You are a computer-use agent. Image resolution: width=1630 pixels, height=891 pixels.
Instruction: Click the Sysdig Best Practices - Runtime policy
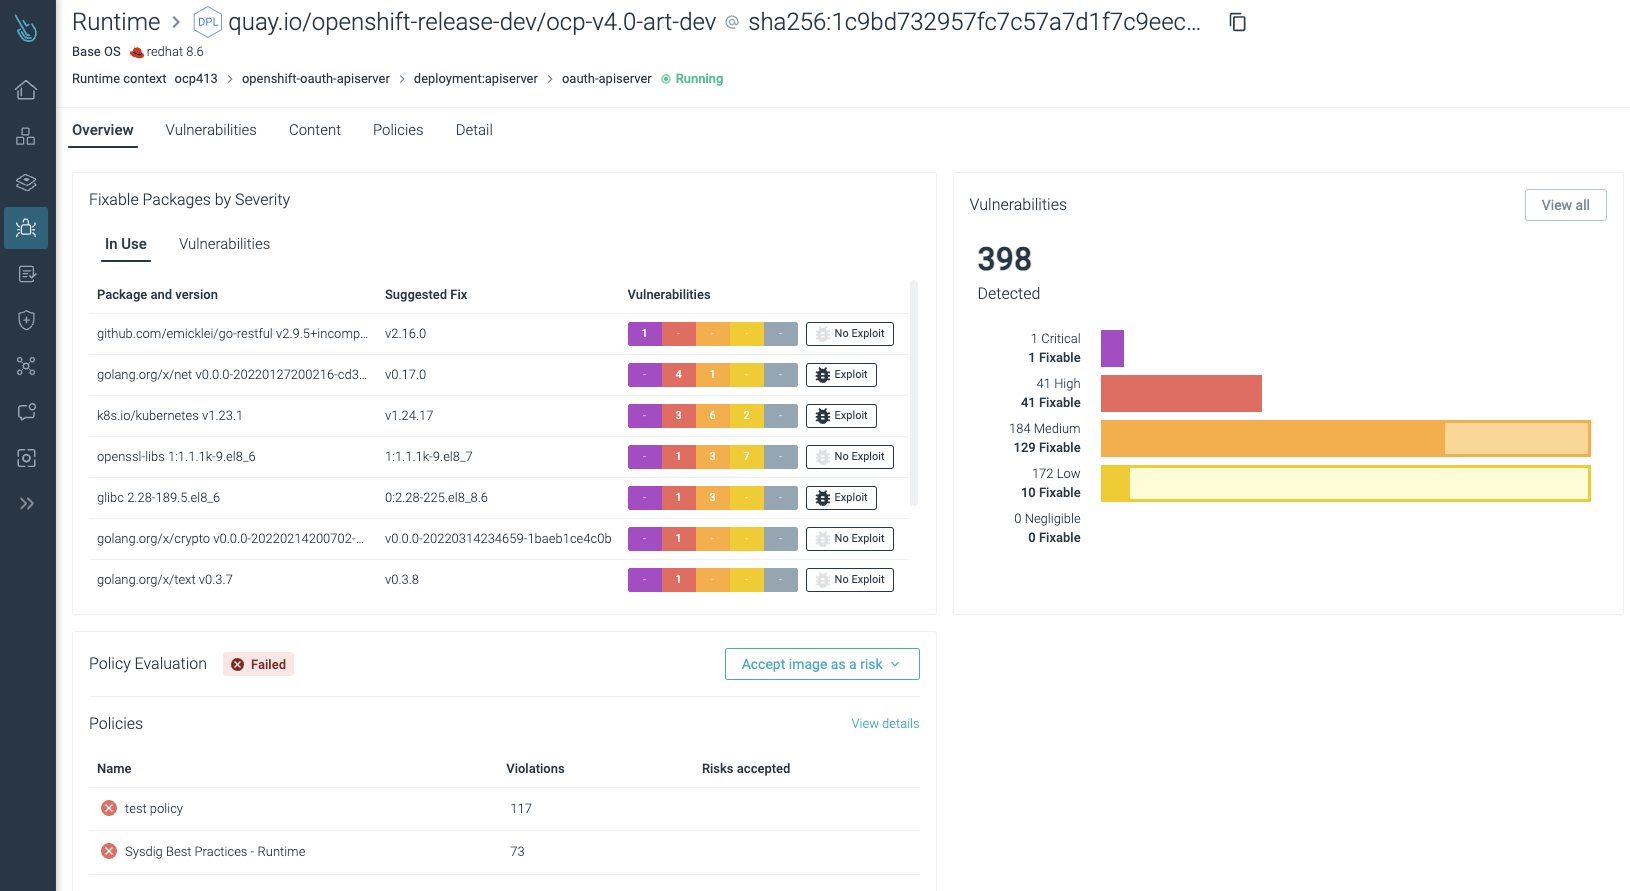pos(215,852)
